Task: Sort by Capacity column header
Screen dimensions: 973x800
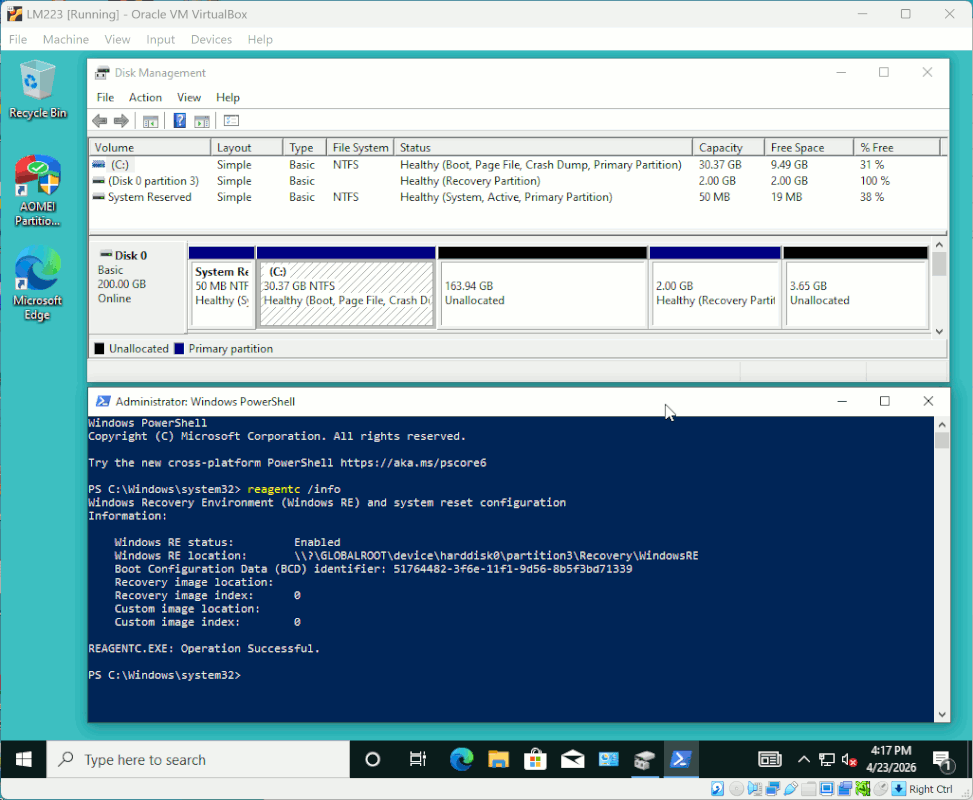Action: coord(728,147)
